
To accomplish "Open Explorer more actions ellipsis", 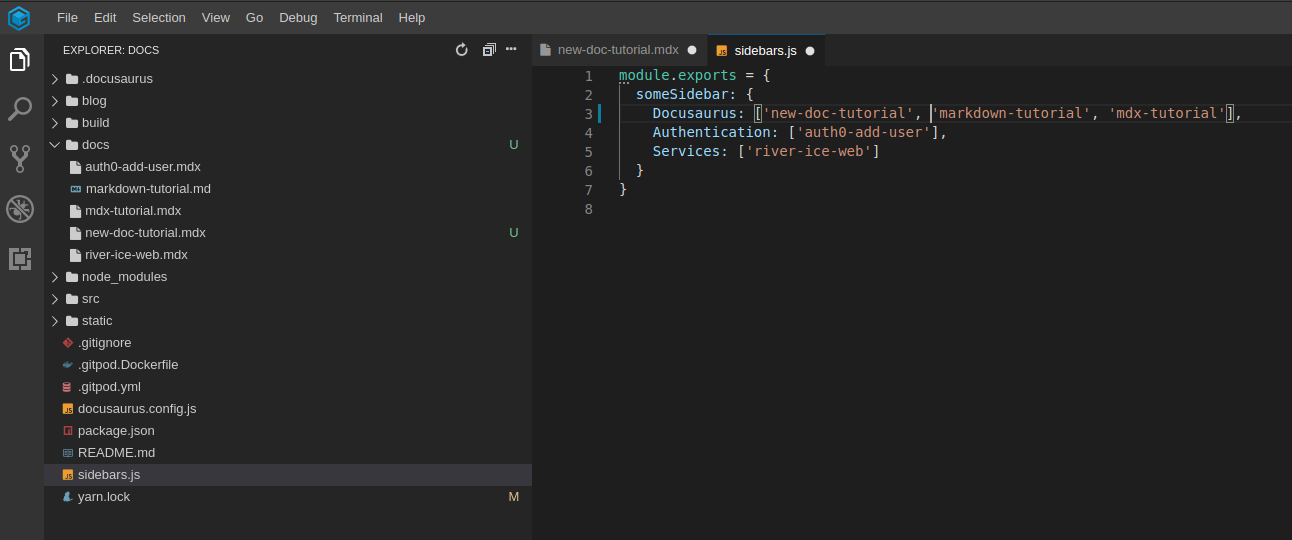I will tap(511, 49).
